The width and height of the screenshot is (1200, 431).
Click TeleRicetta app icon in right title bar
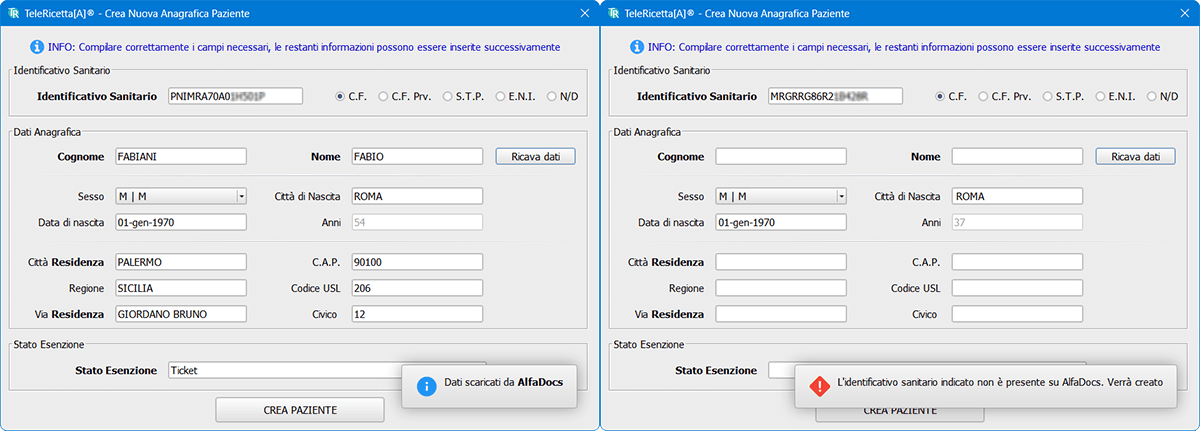tap(613, 14)
